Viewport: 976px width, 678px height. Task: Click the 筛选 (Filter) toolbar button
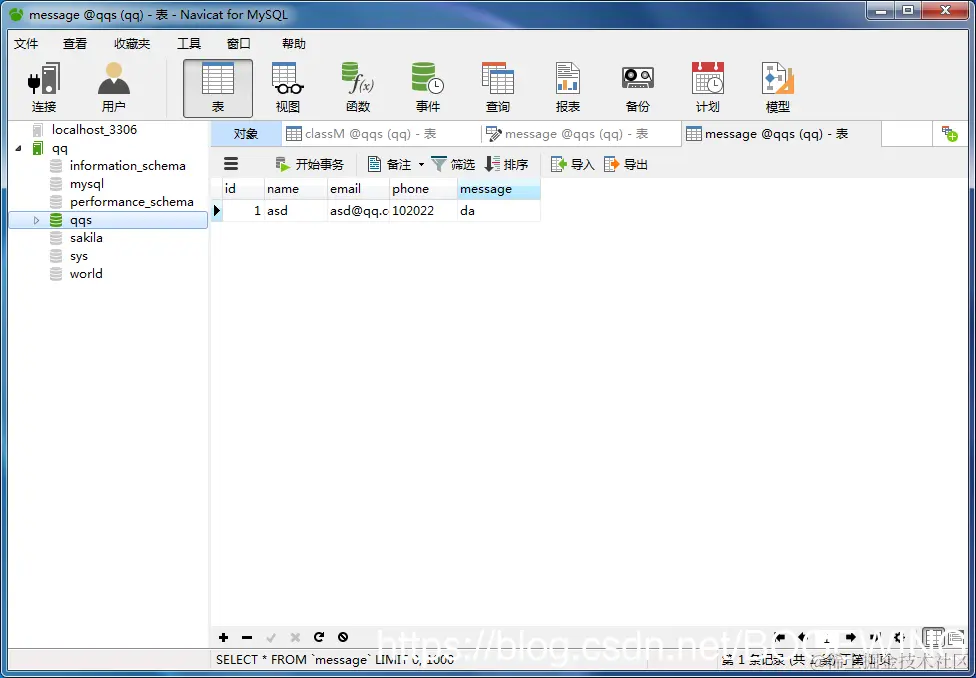pyautogui.click(x=453, y=164)
